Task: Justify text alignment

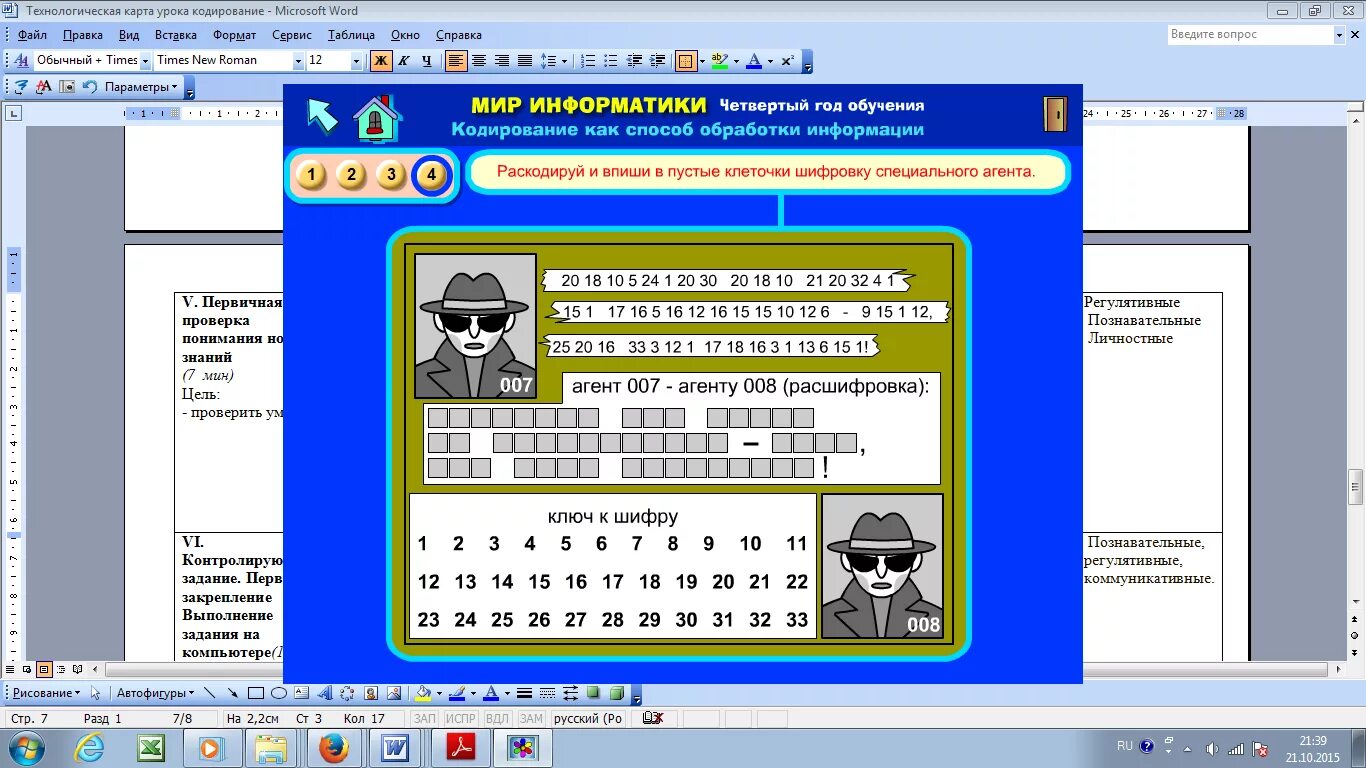Action: [x=525, y=61]
